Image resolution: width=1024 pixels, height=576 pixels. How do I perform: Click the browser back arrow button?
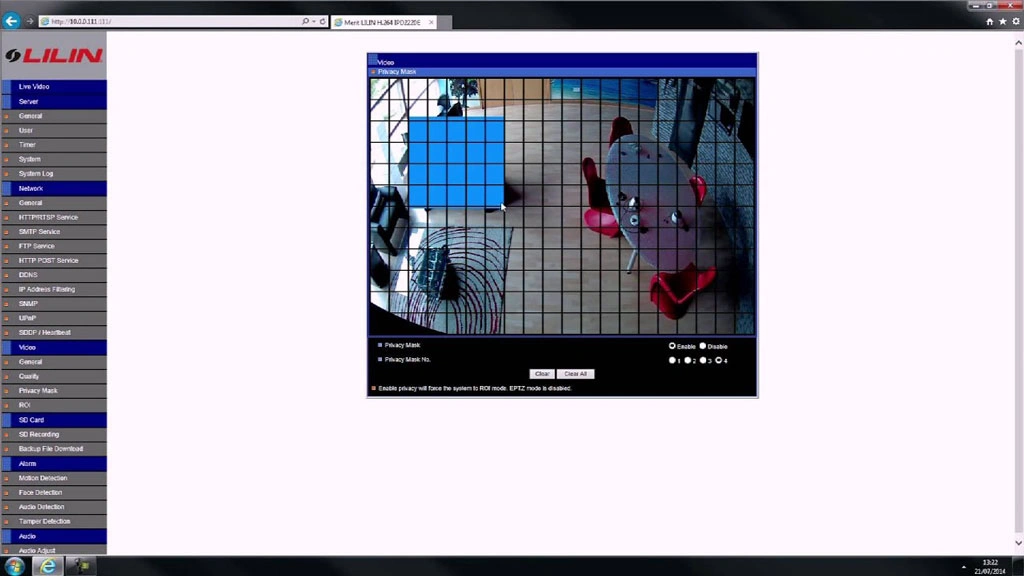pyautogui.click(x=11, y=20)
